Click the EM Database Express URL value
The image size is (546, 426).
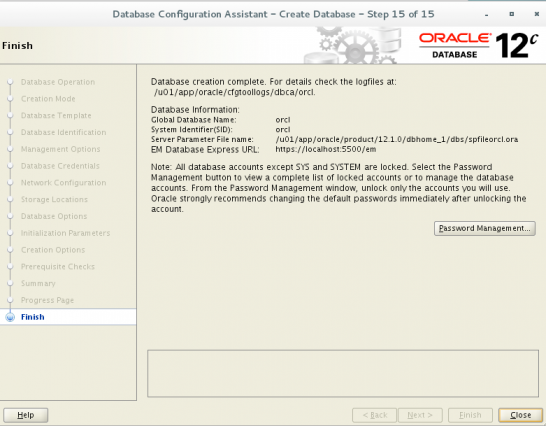(326, 149)
